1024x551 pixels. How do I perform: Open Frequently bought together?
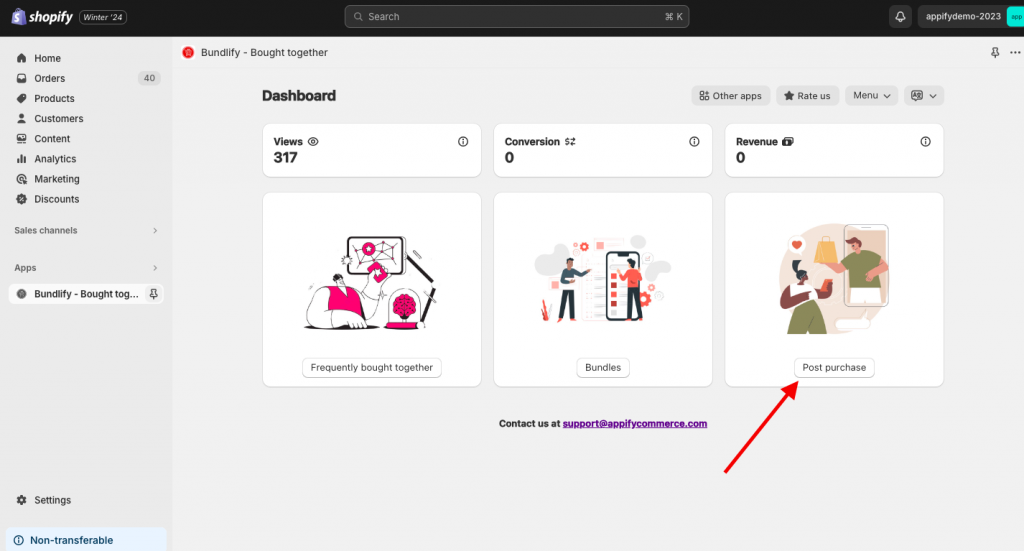point(372,368)
